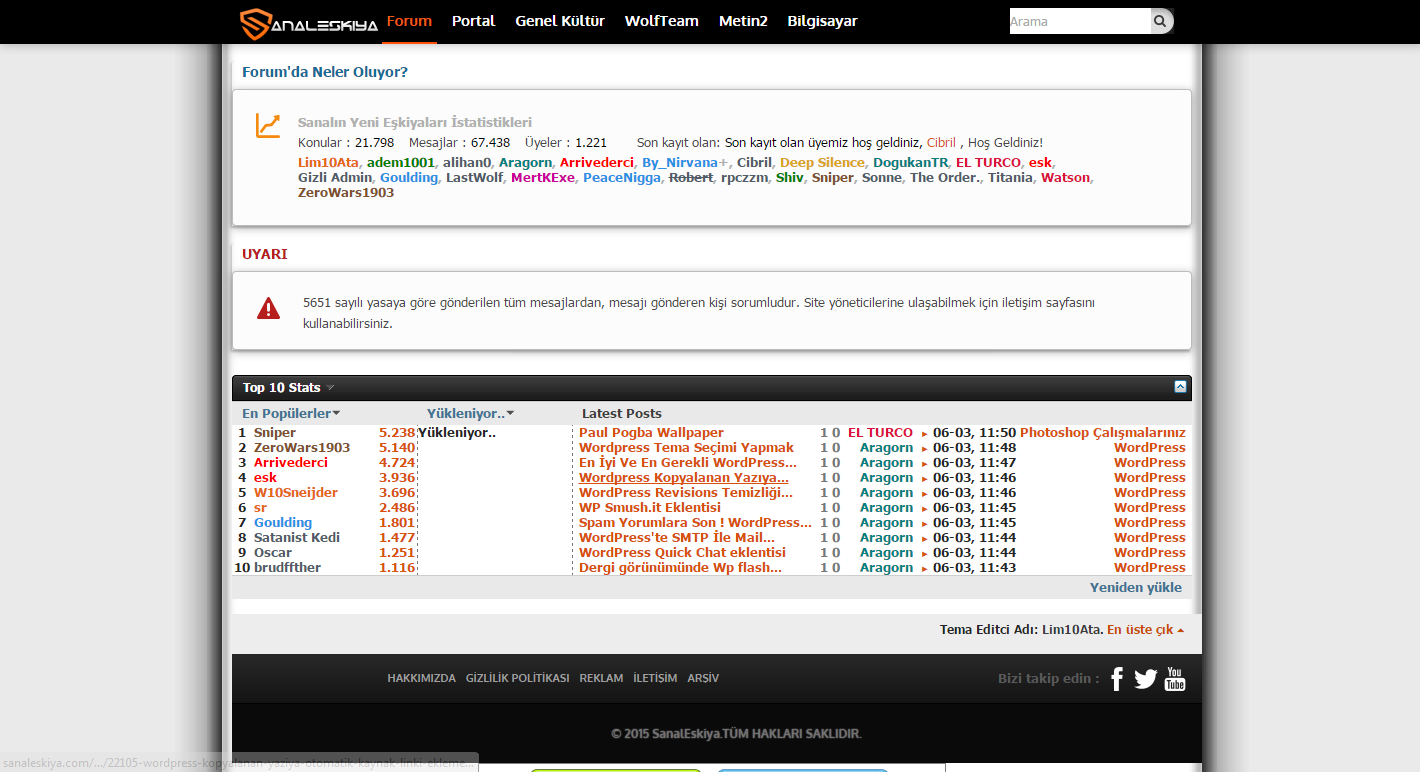Click in the Arama search field
This screenshot has width=1420, height=772.
[1080, 21]
